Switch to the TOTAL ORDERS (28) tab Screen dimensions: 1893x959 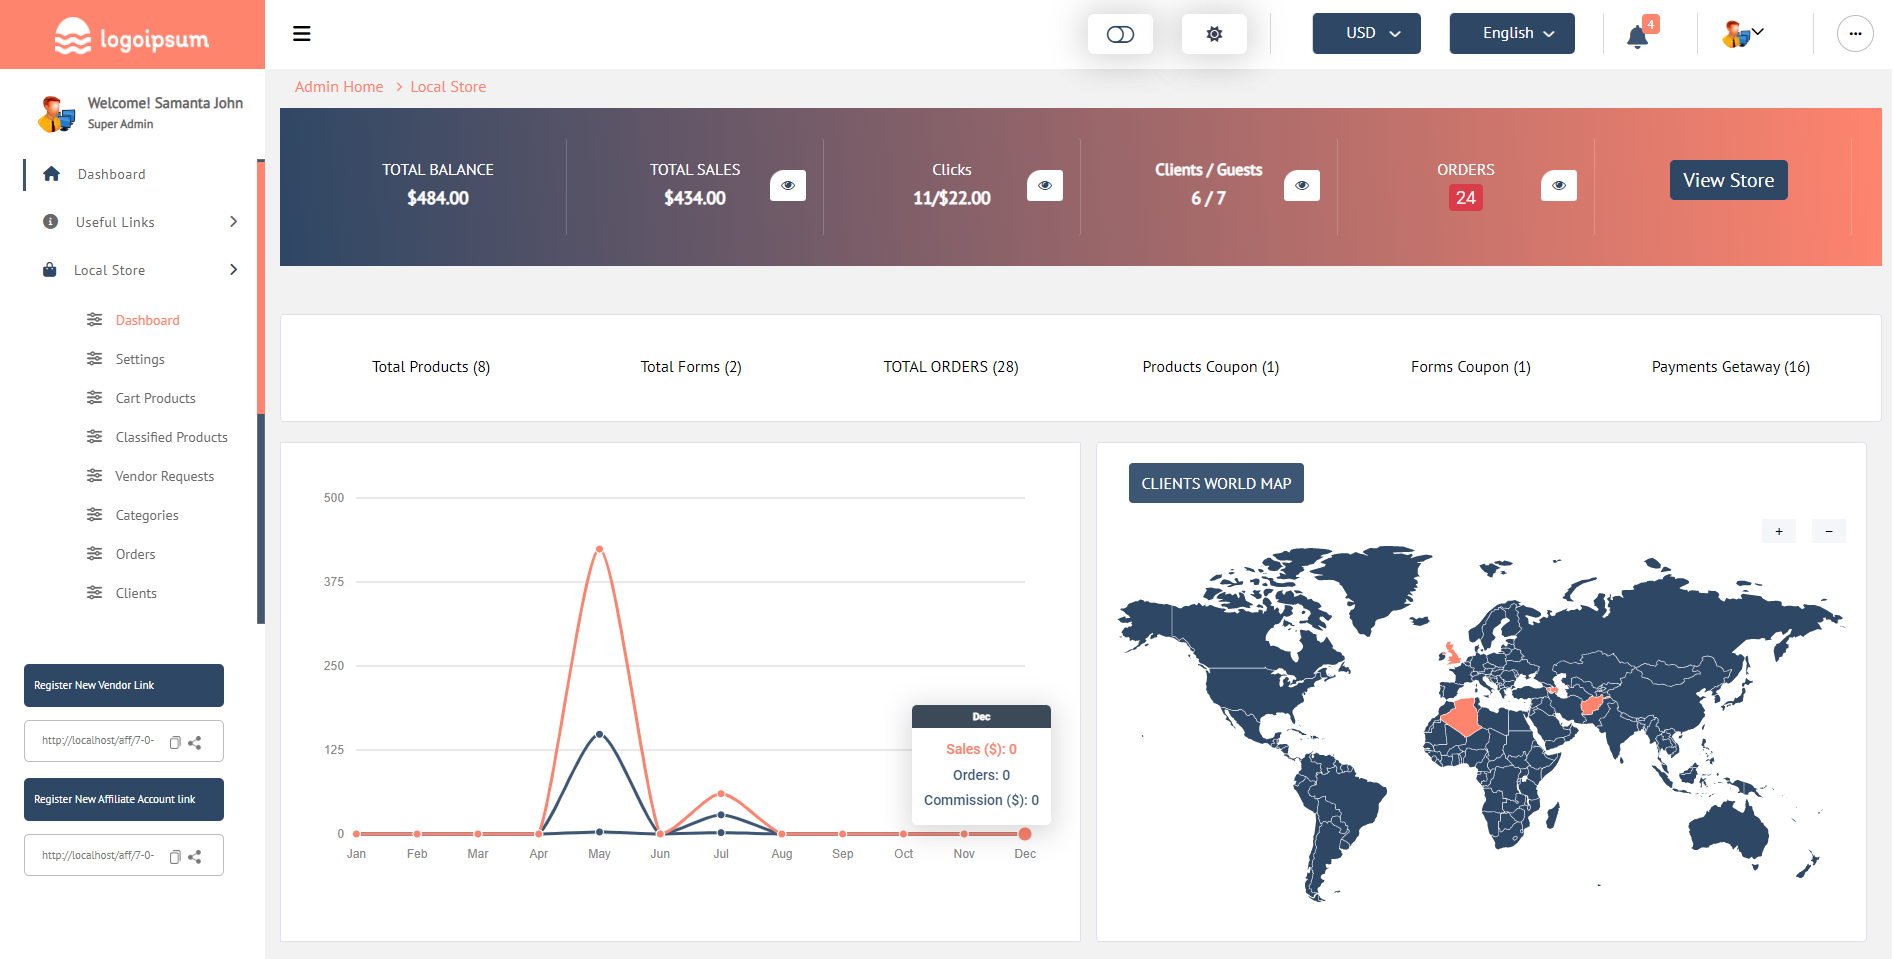pyautogui.click(x=950, y=367)
